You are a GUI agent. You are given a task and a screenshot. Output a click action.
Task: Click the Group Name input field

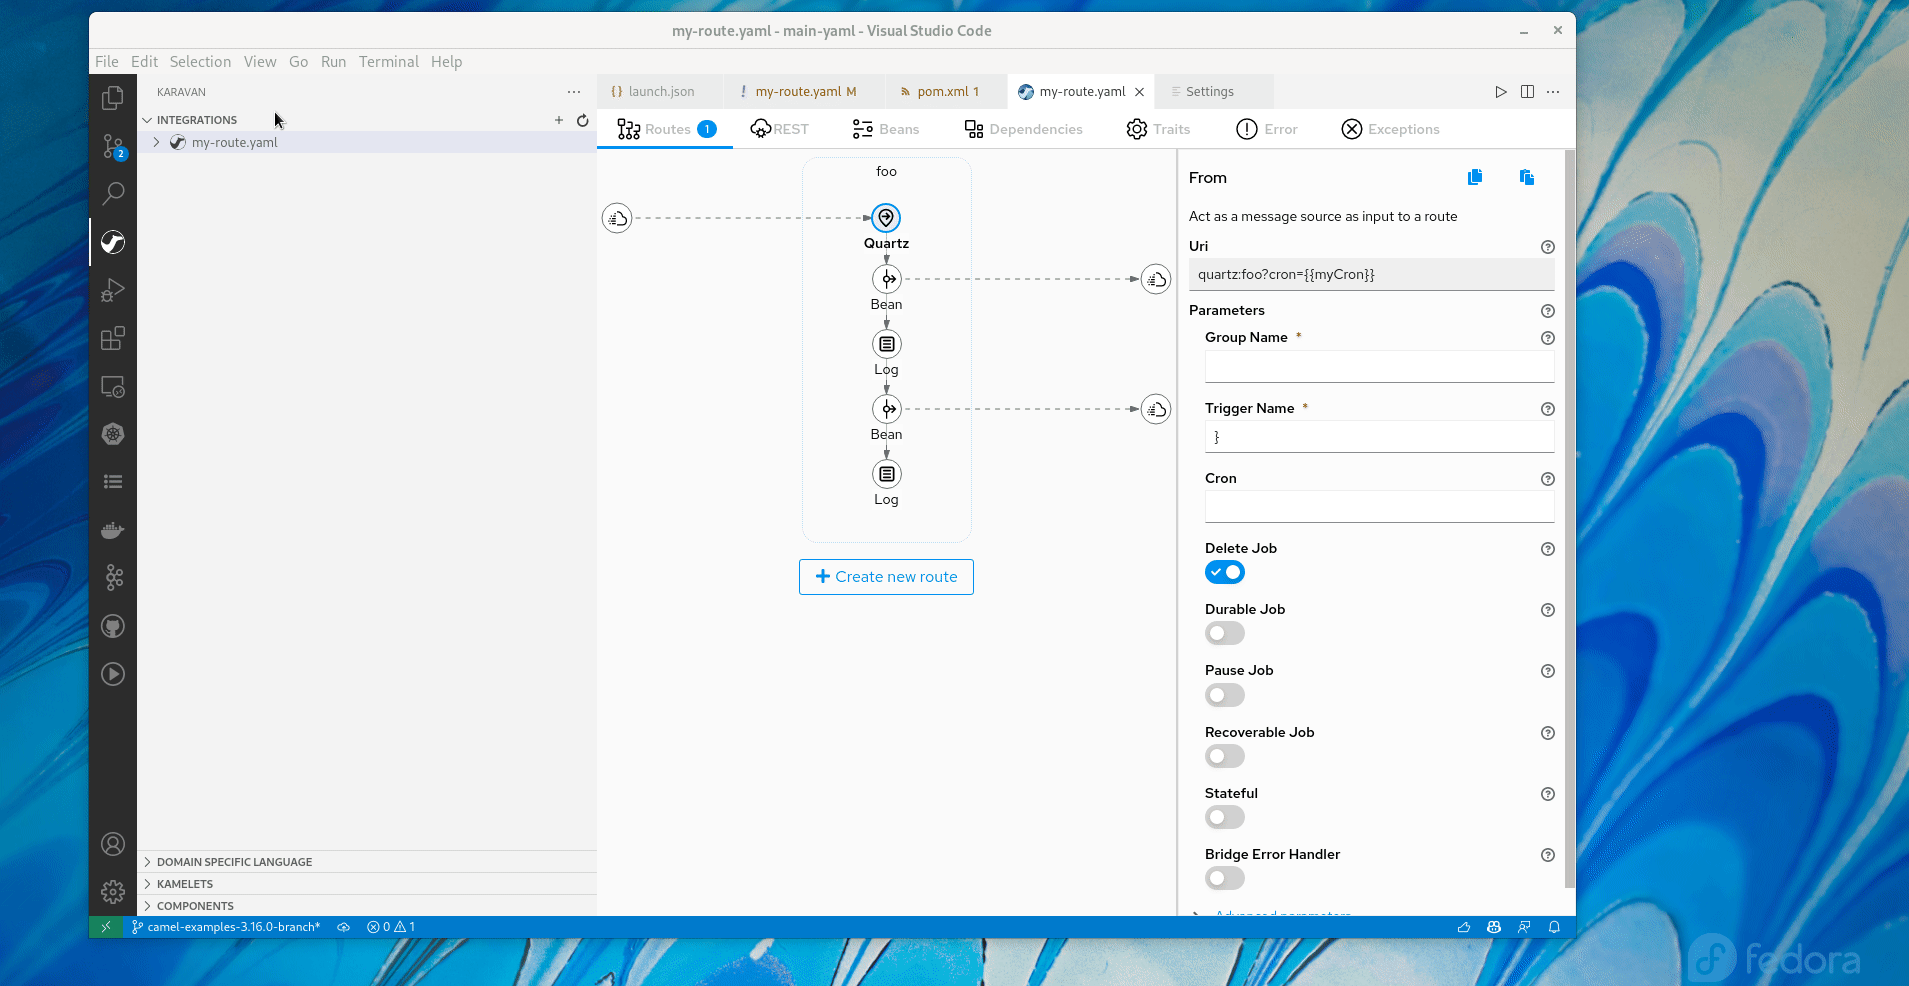pos(1379,367)
